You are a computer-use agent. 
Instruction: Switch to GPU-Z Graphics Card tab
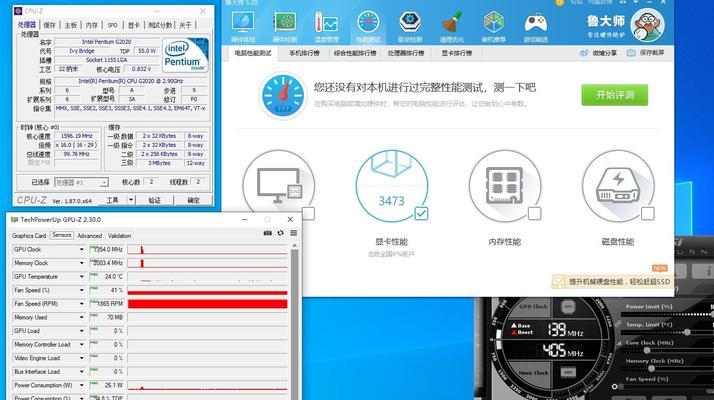pos(29,236)
